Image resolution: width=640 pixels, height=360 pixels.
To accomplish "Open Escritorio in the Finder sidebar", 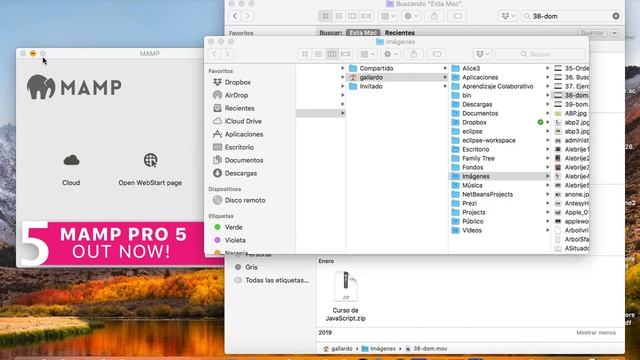I will [x=239, y=147].
